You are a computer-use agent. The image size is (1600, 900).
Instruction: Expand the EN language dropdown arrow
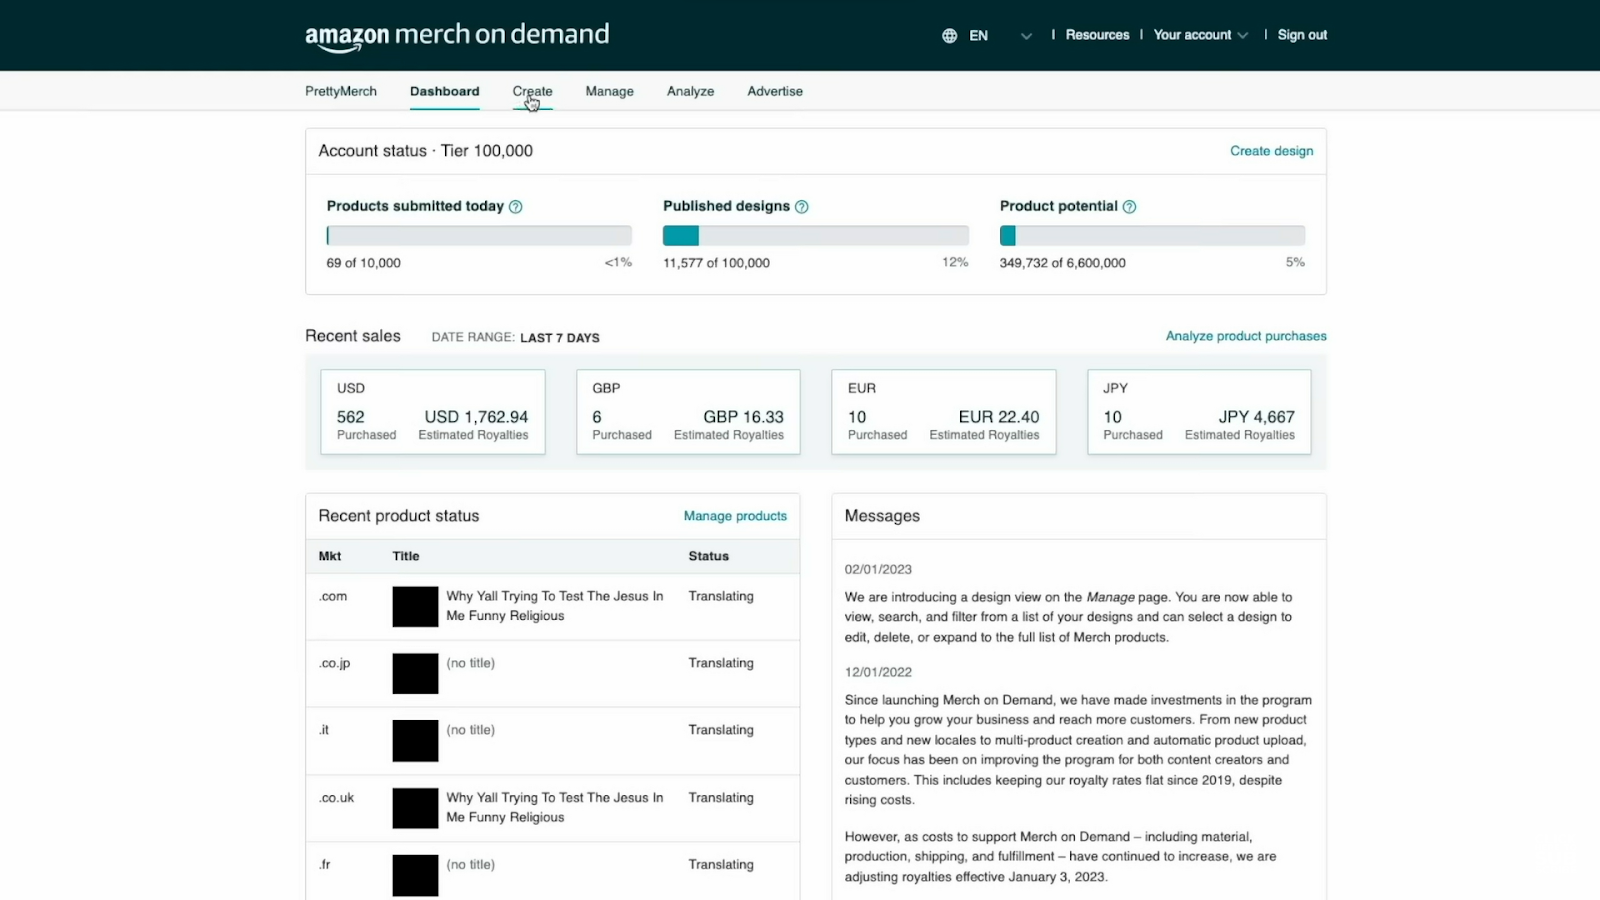[x=1026, y=36]
